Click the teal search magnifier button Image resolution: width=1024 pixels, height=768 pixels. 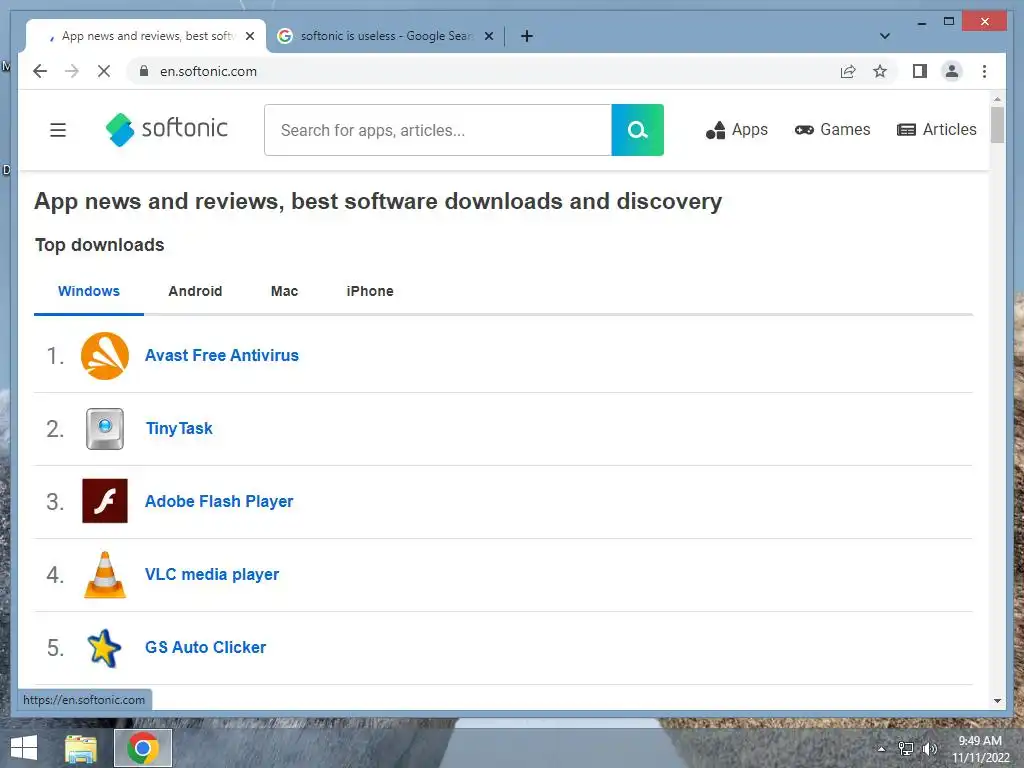(x=637, y=130)
